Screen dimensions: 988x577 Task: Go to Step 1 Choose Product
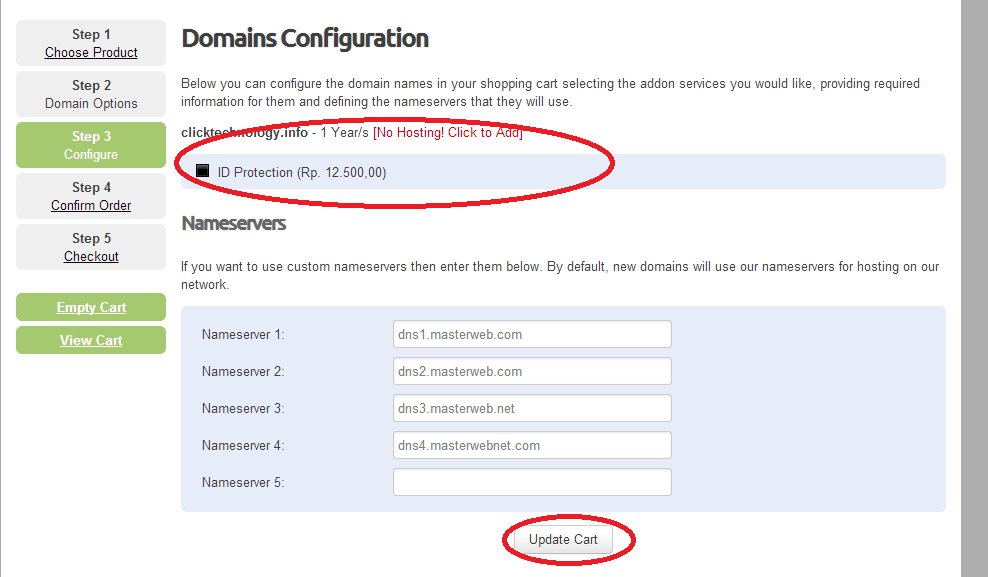91,43
